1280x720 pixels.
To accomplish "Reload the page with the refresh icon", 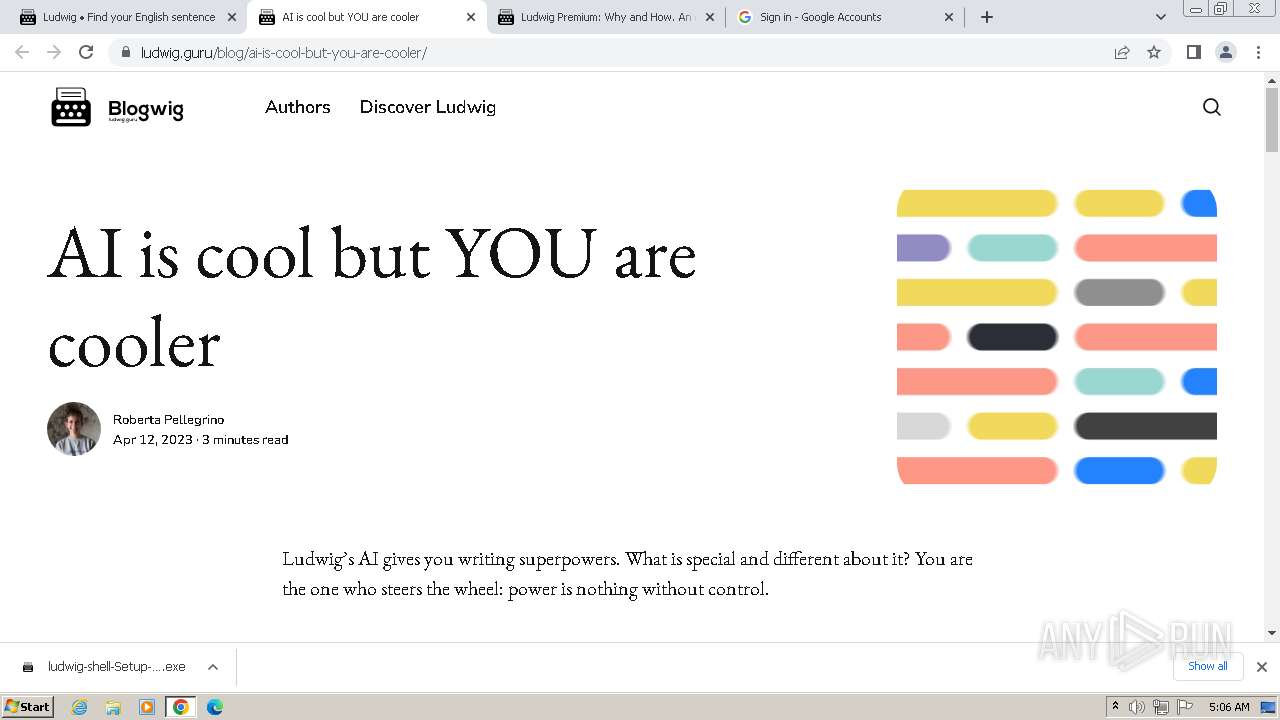I will 86,52.
